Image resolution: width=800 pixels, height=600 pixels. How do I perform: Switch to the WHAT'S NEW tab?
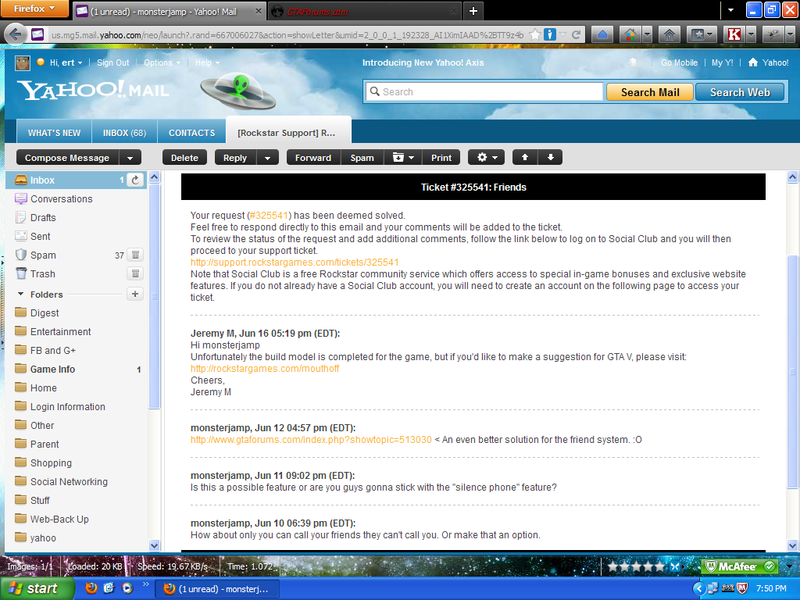[54, 133]
